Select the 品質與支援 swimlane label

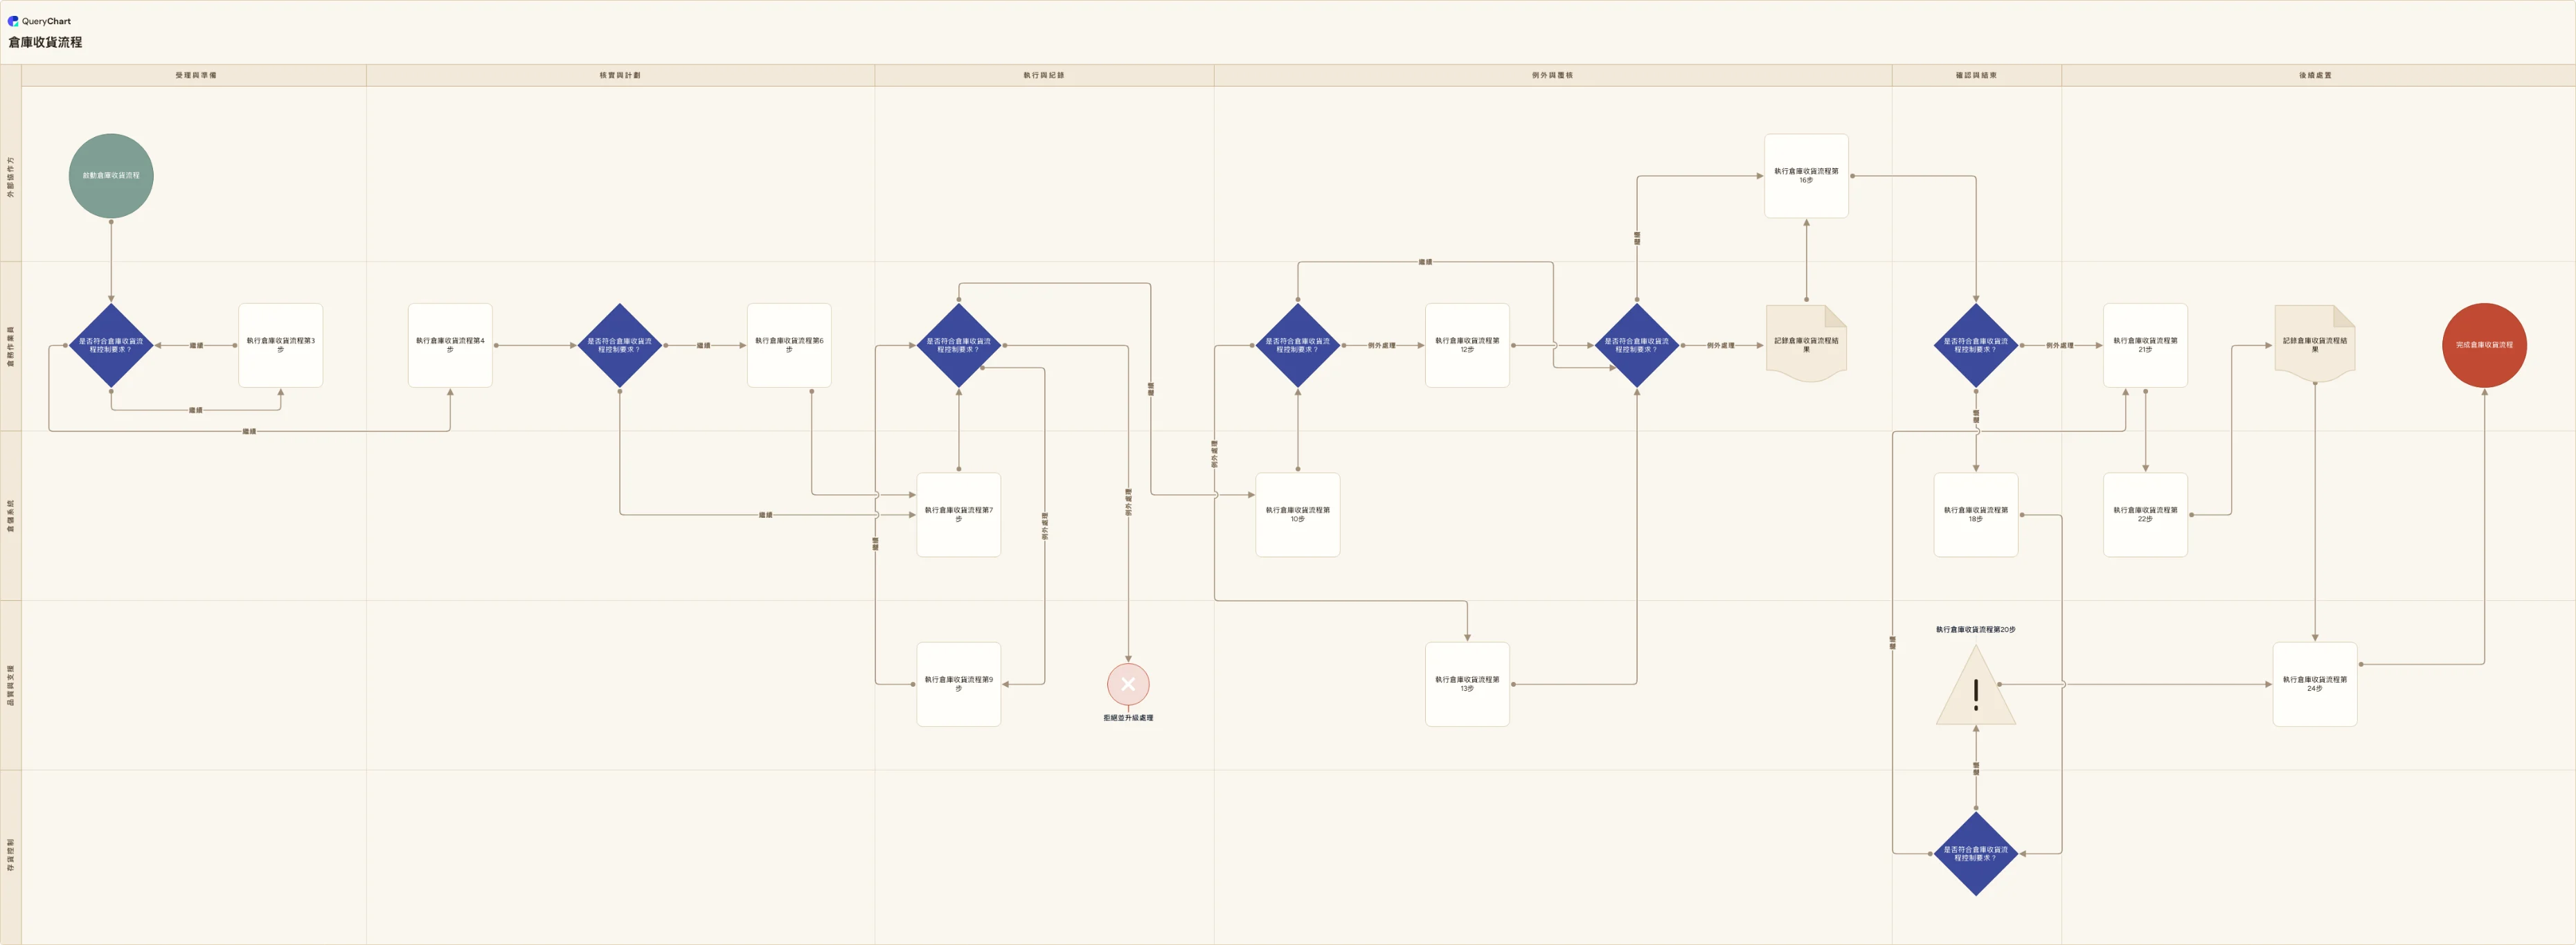(x=11, y=685)
